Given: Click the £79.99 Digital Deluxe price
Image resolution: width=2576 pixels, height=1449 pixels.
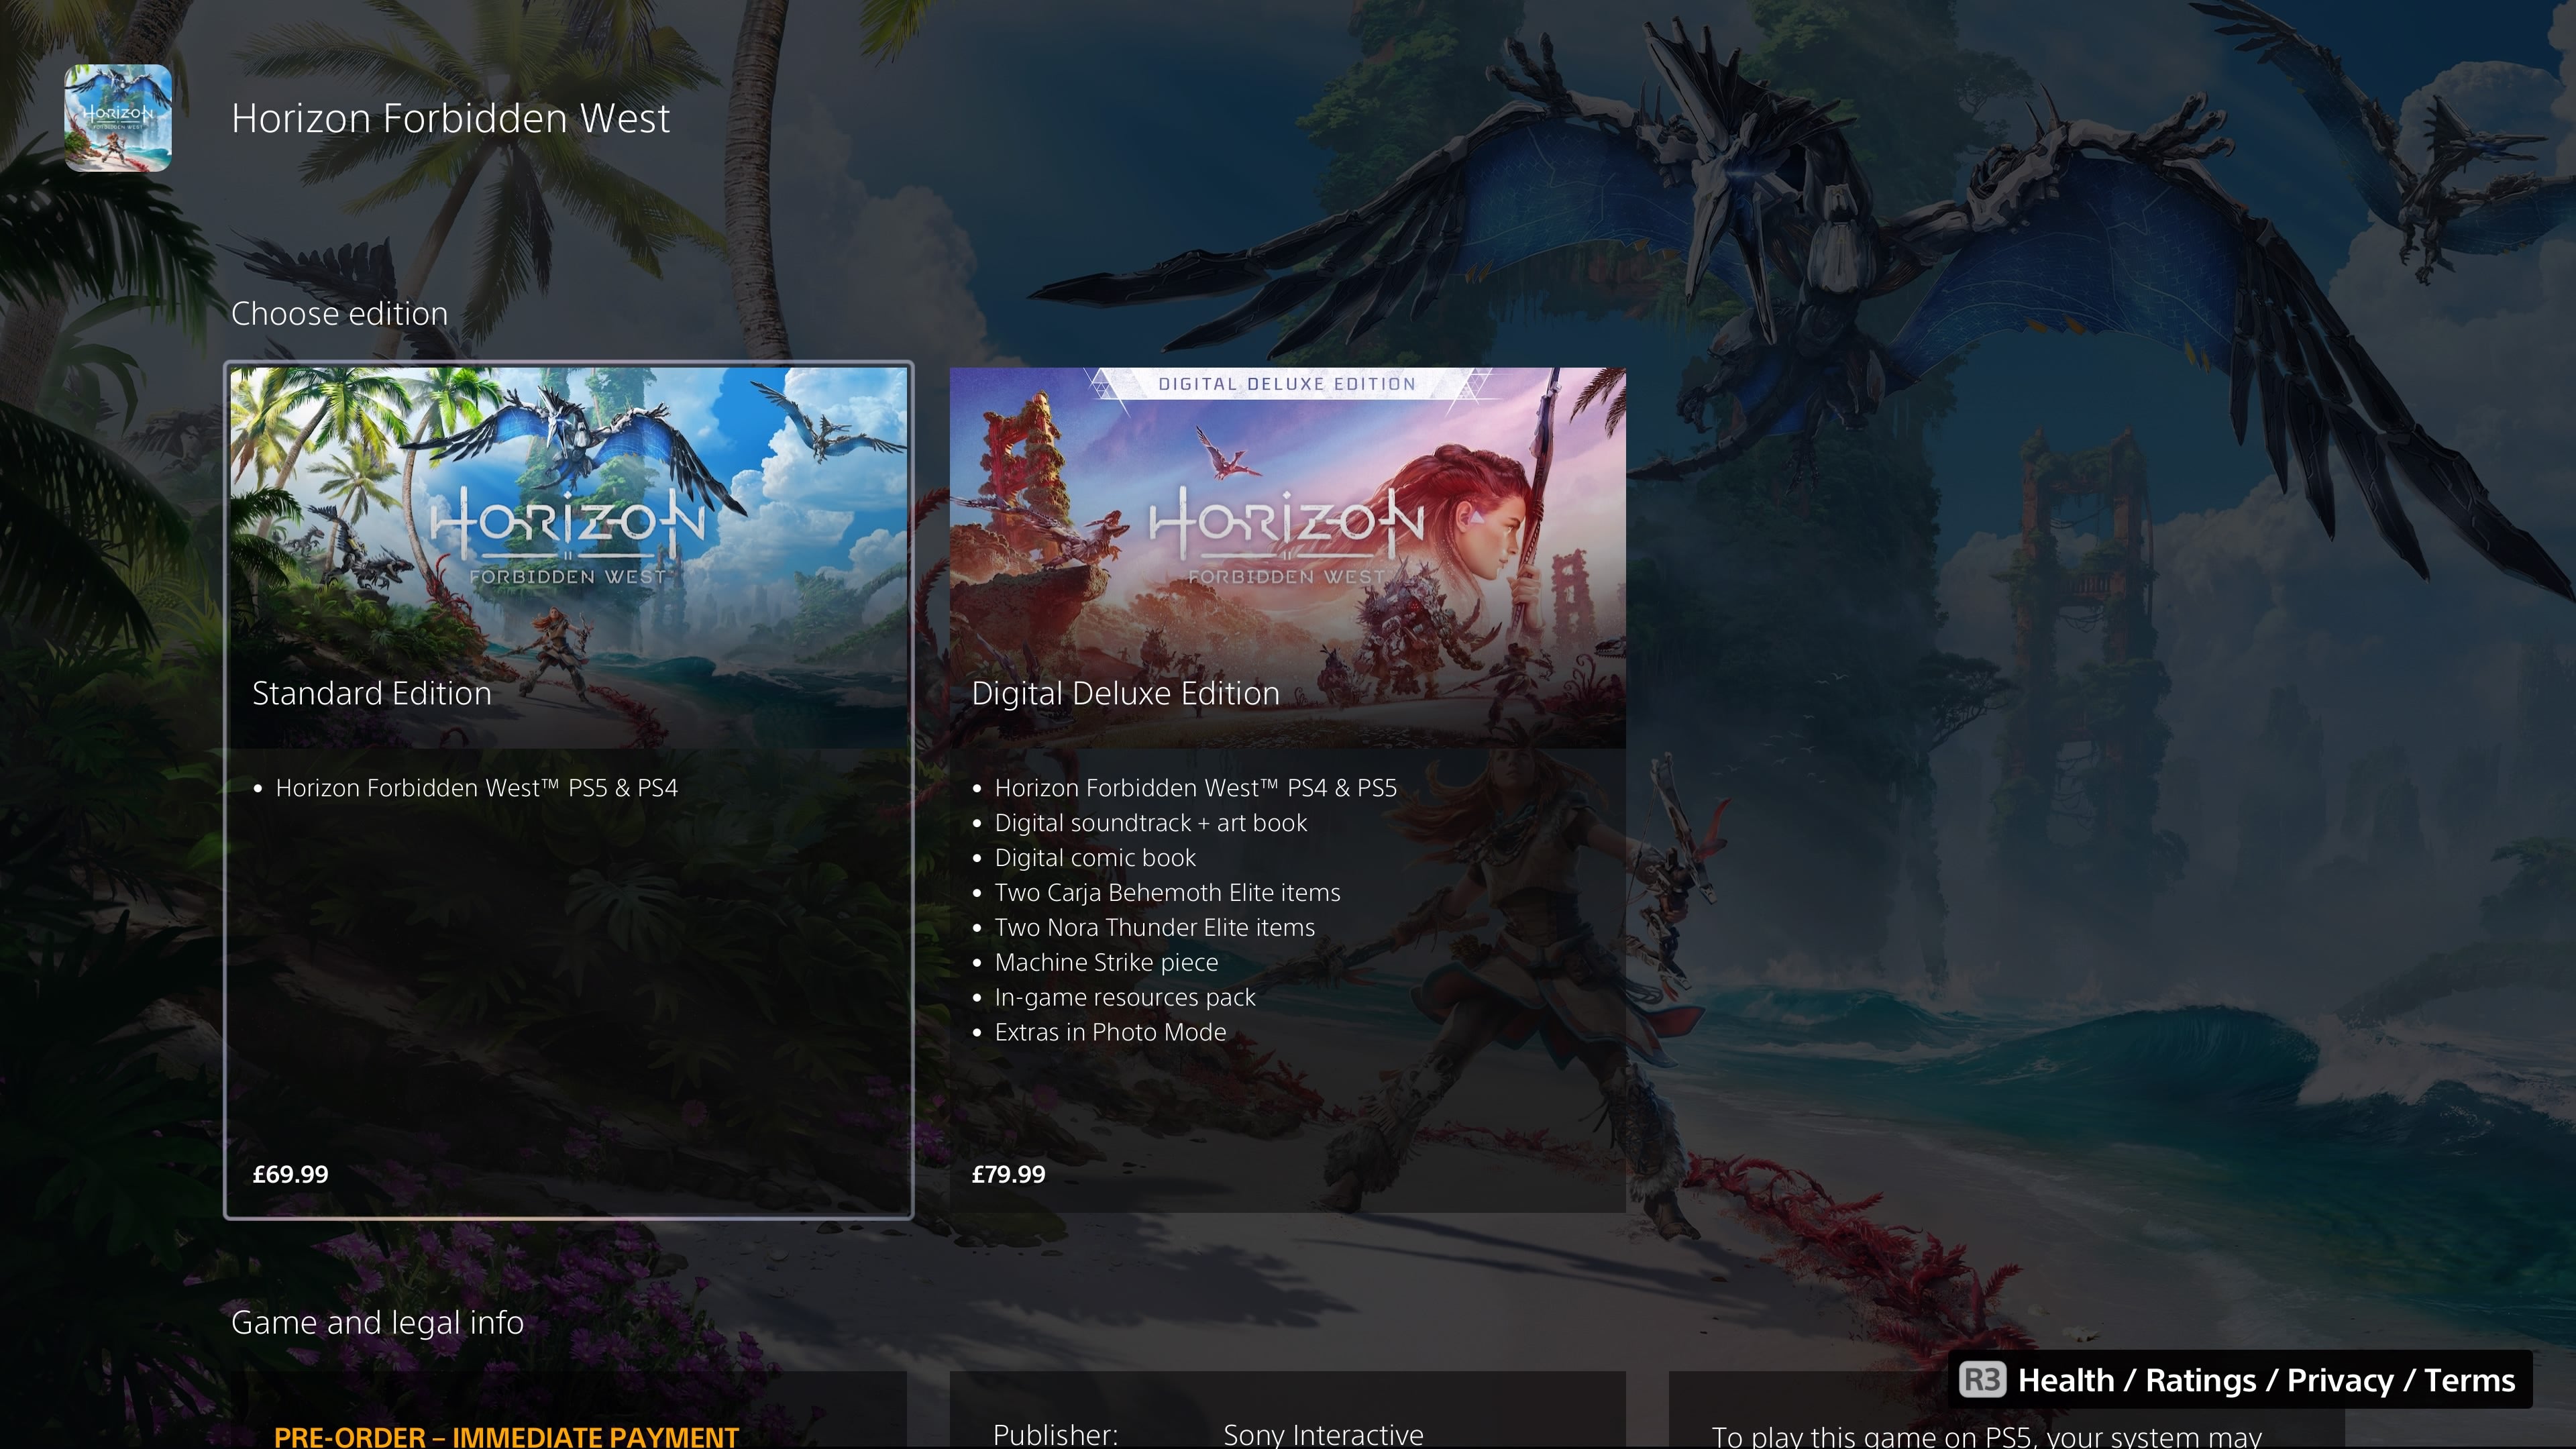Looking at the screenshot, I should click(1008, 1174).
